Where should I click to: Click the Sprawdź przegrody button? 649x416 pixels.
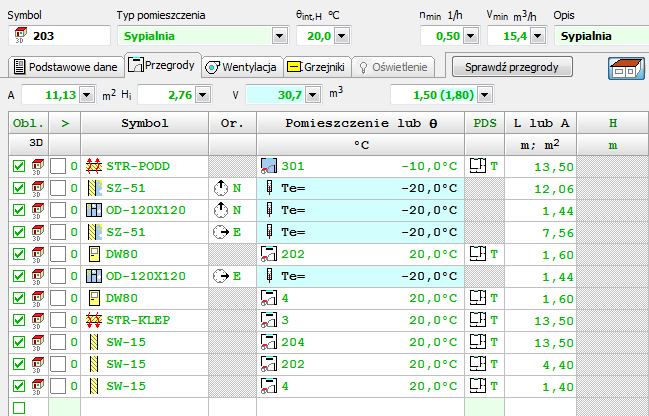point(512,67)
